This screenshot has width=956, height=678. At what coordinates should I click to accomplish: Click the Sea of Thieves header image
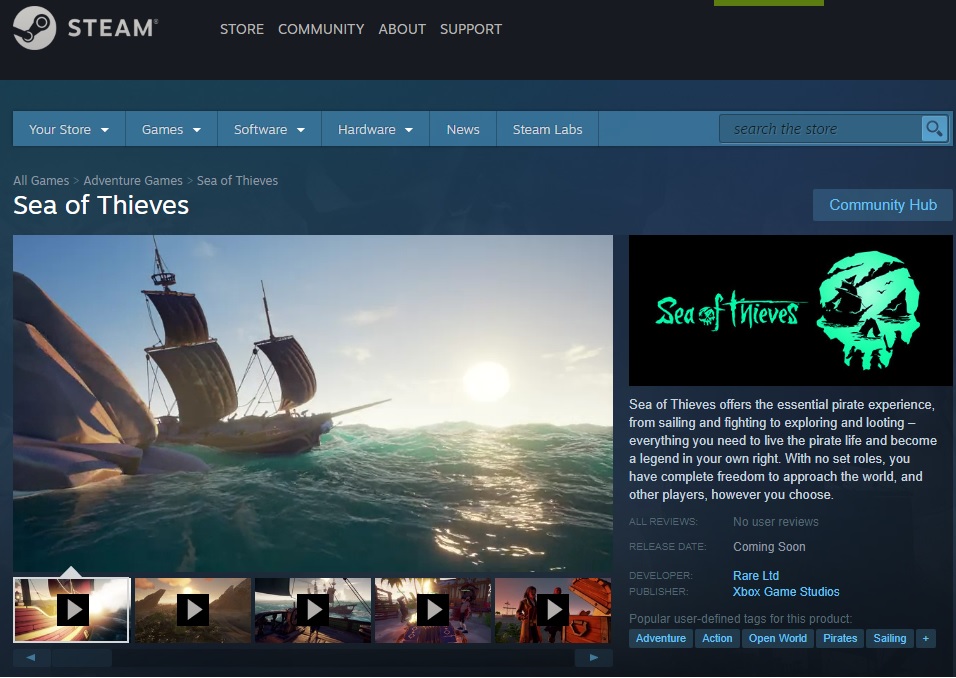pyautogui.click(x=790, y=310)
